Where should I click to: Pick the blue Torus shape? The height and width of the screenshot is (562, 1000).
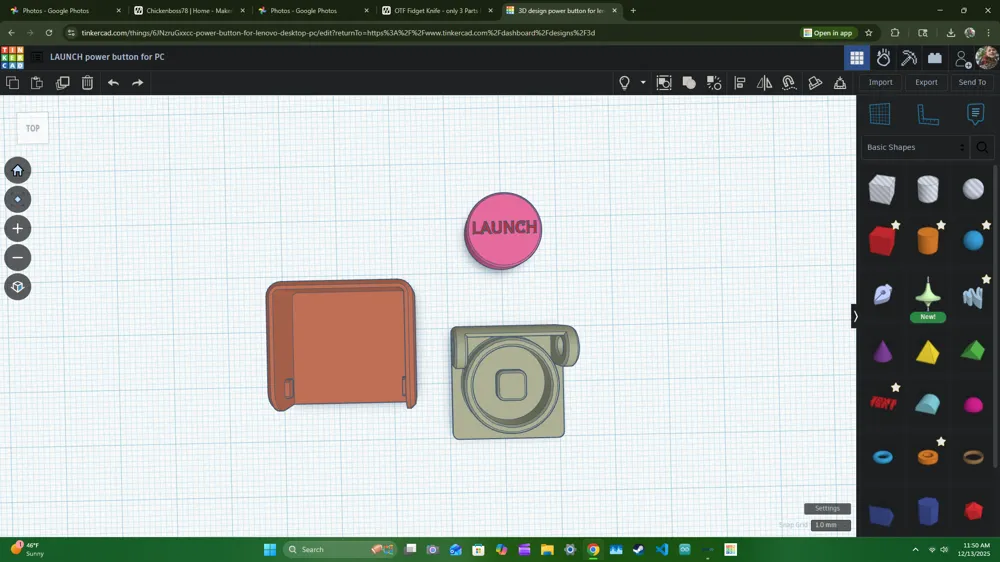point(883,457)
